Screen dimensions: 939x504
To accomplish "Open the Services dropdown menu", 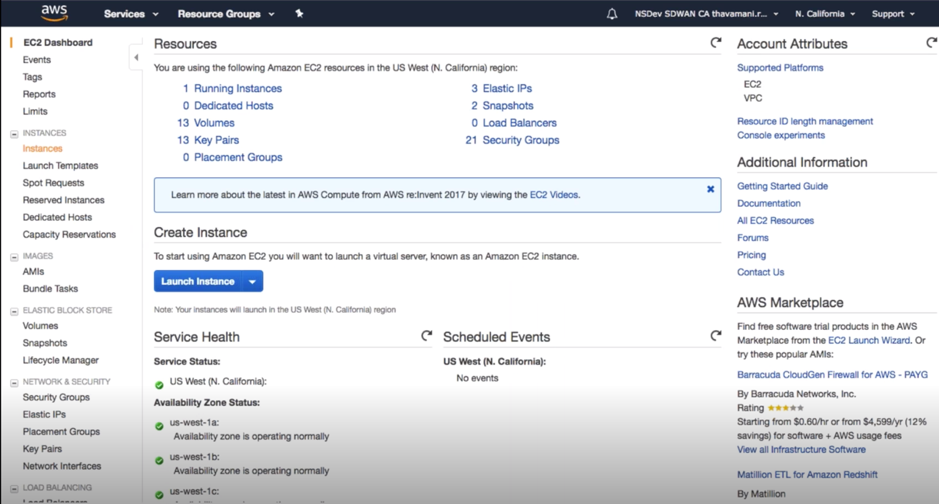I will [131, 14].
